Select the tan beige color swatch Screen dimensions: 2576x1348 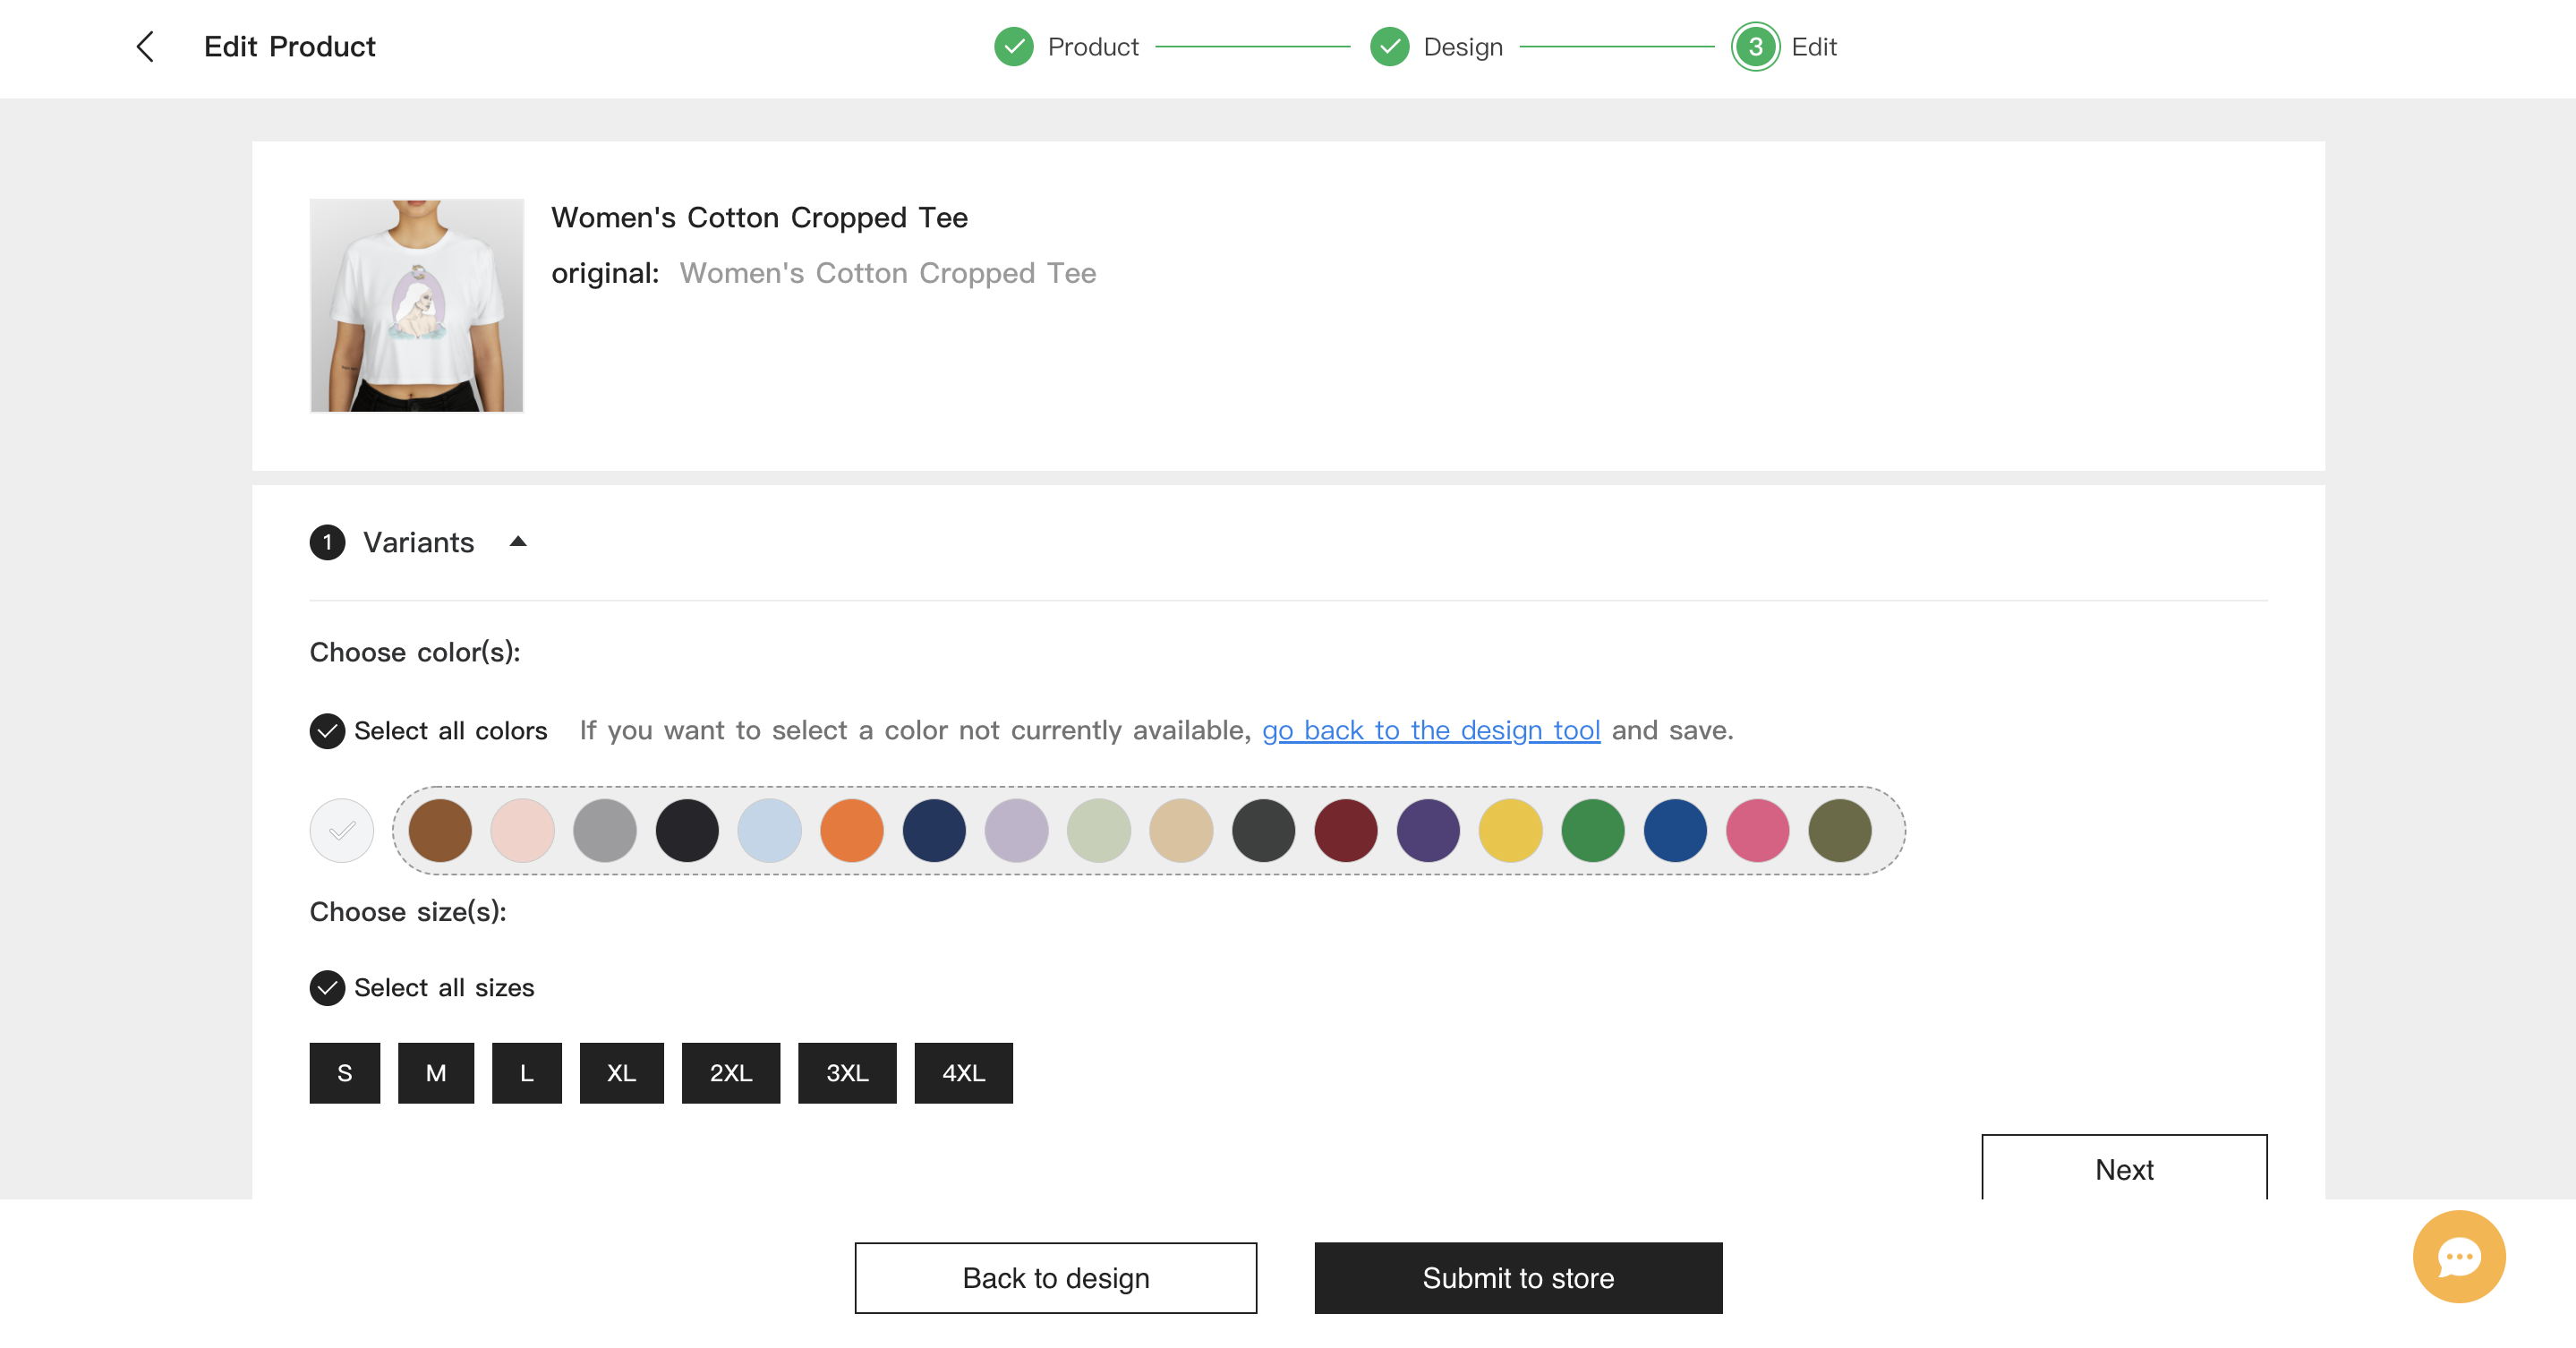point(1181,830)
